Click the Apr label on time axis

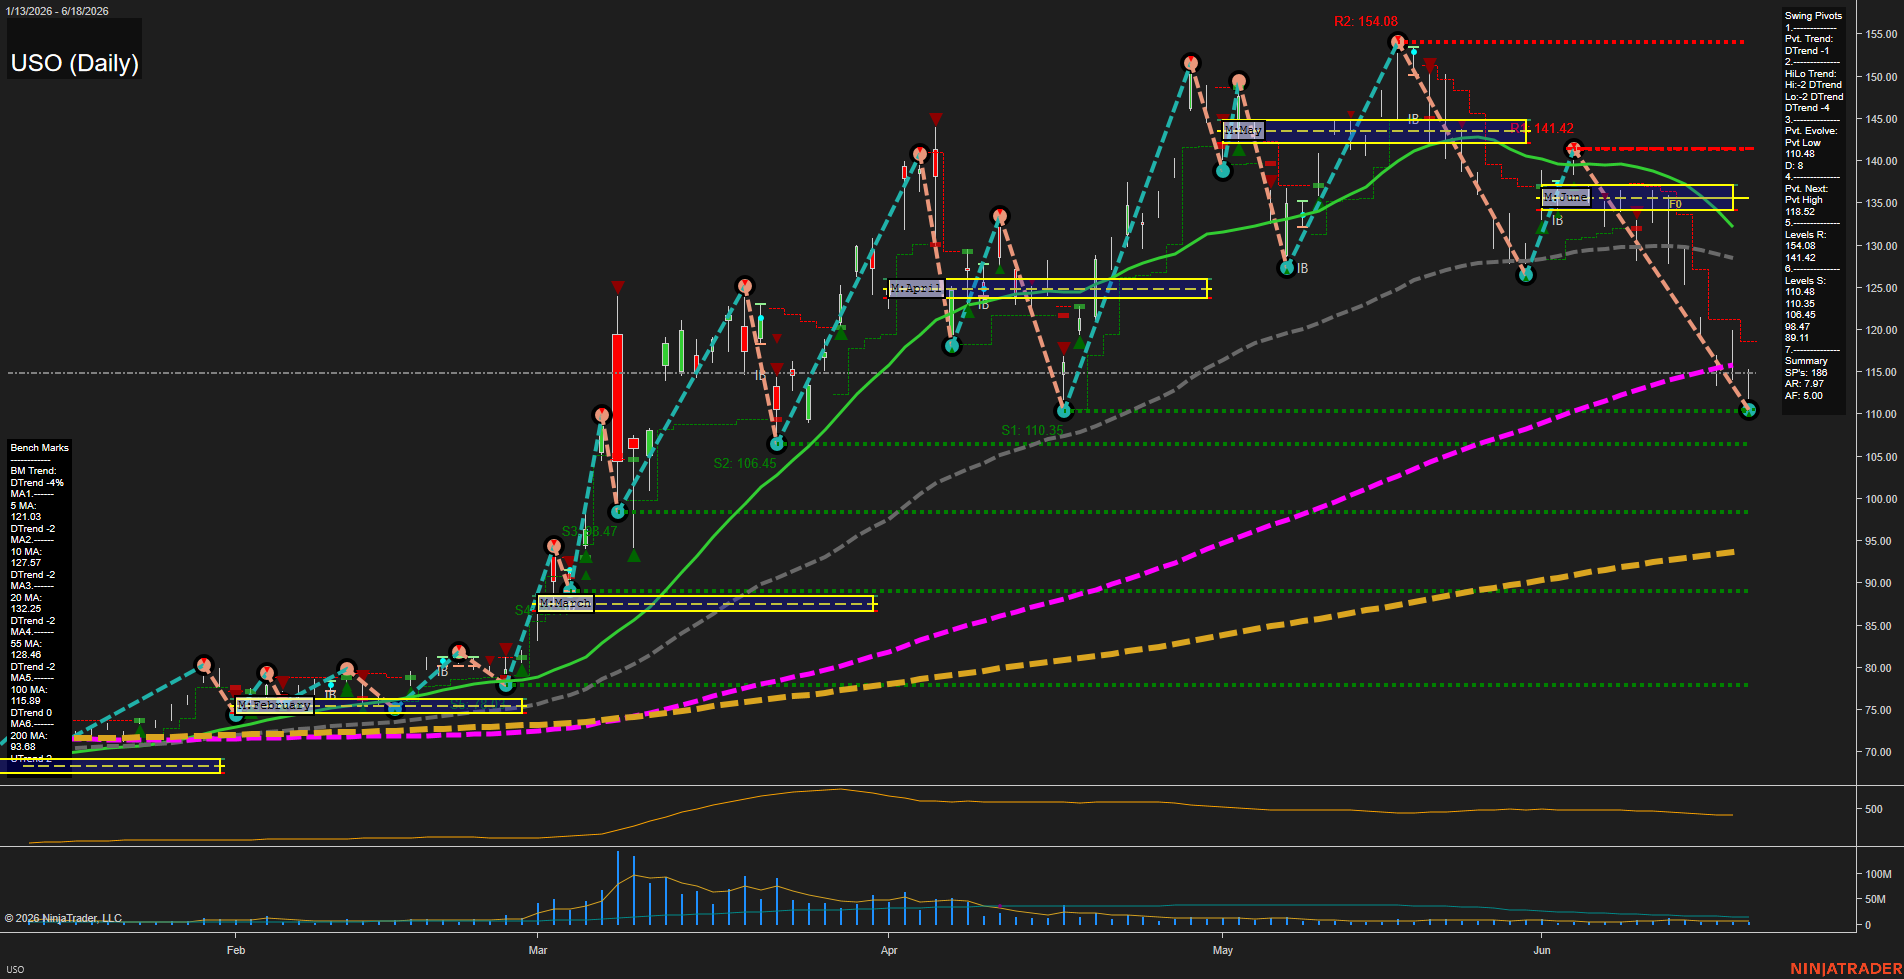click(x=889, y=950)
